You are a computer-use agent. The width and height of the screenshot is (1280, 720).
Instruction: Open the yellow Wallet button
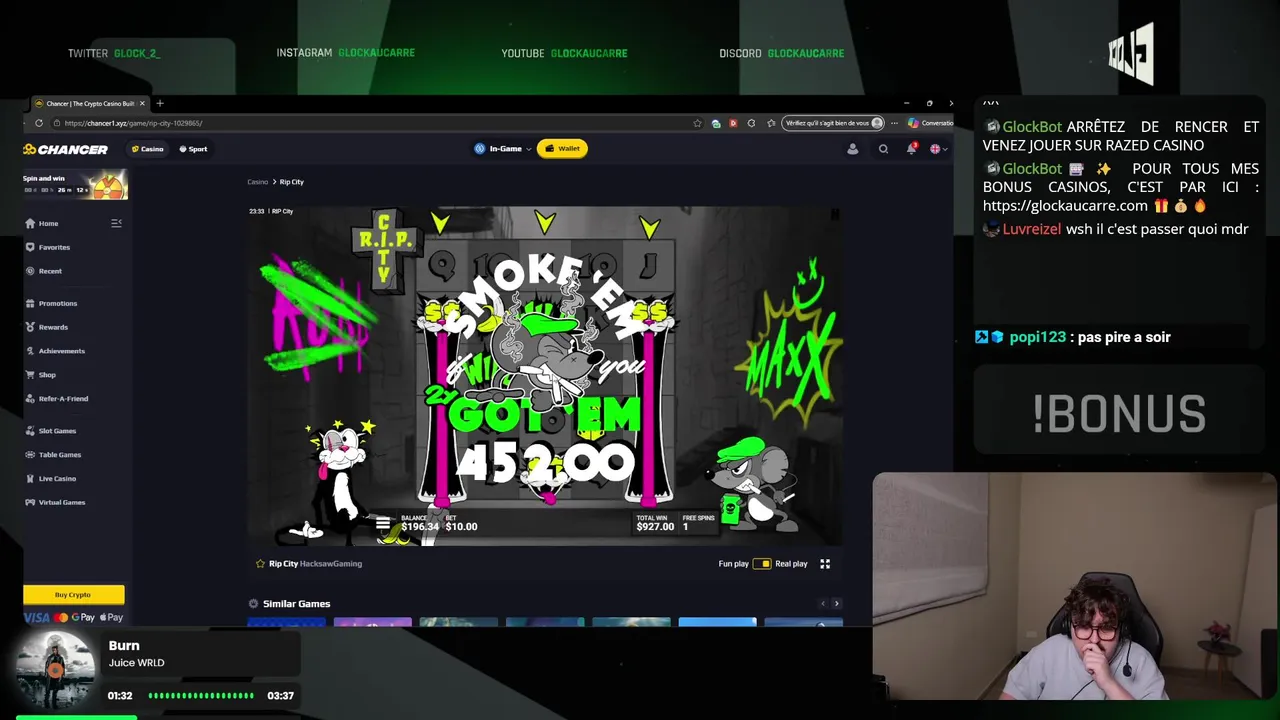click(x=562, y=149)
